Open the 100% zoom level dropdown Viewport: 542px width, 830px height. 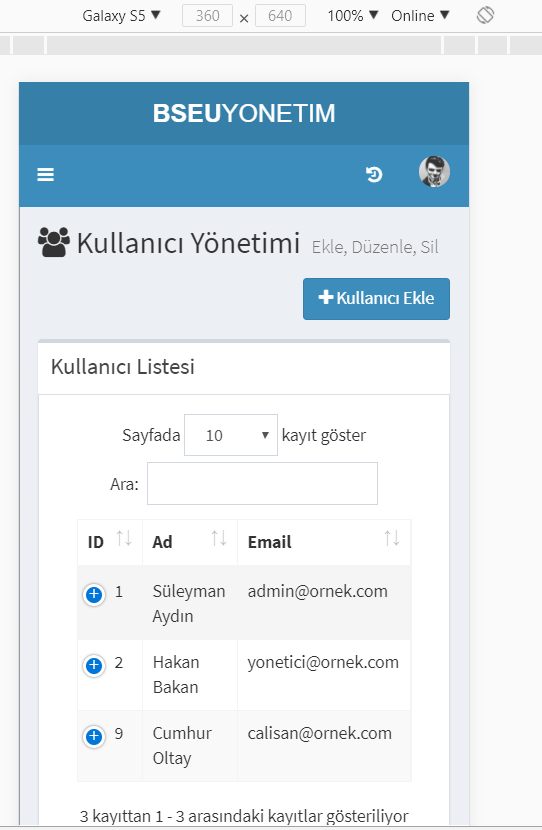pos(353,15)
